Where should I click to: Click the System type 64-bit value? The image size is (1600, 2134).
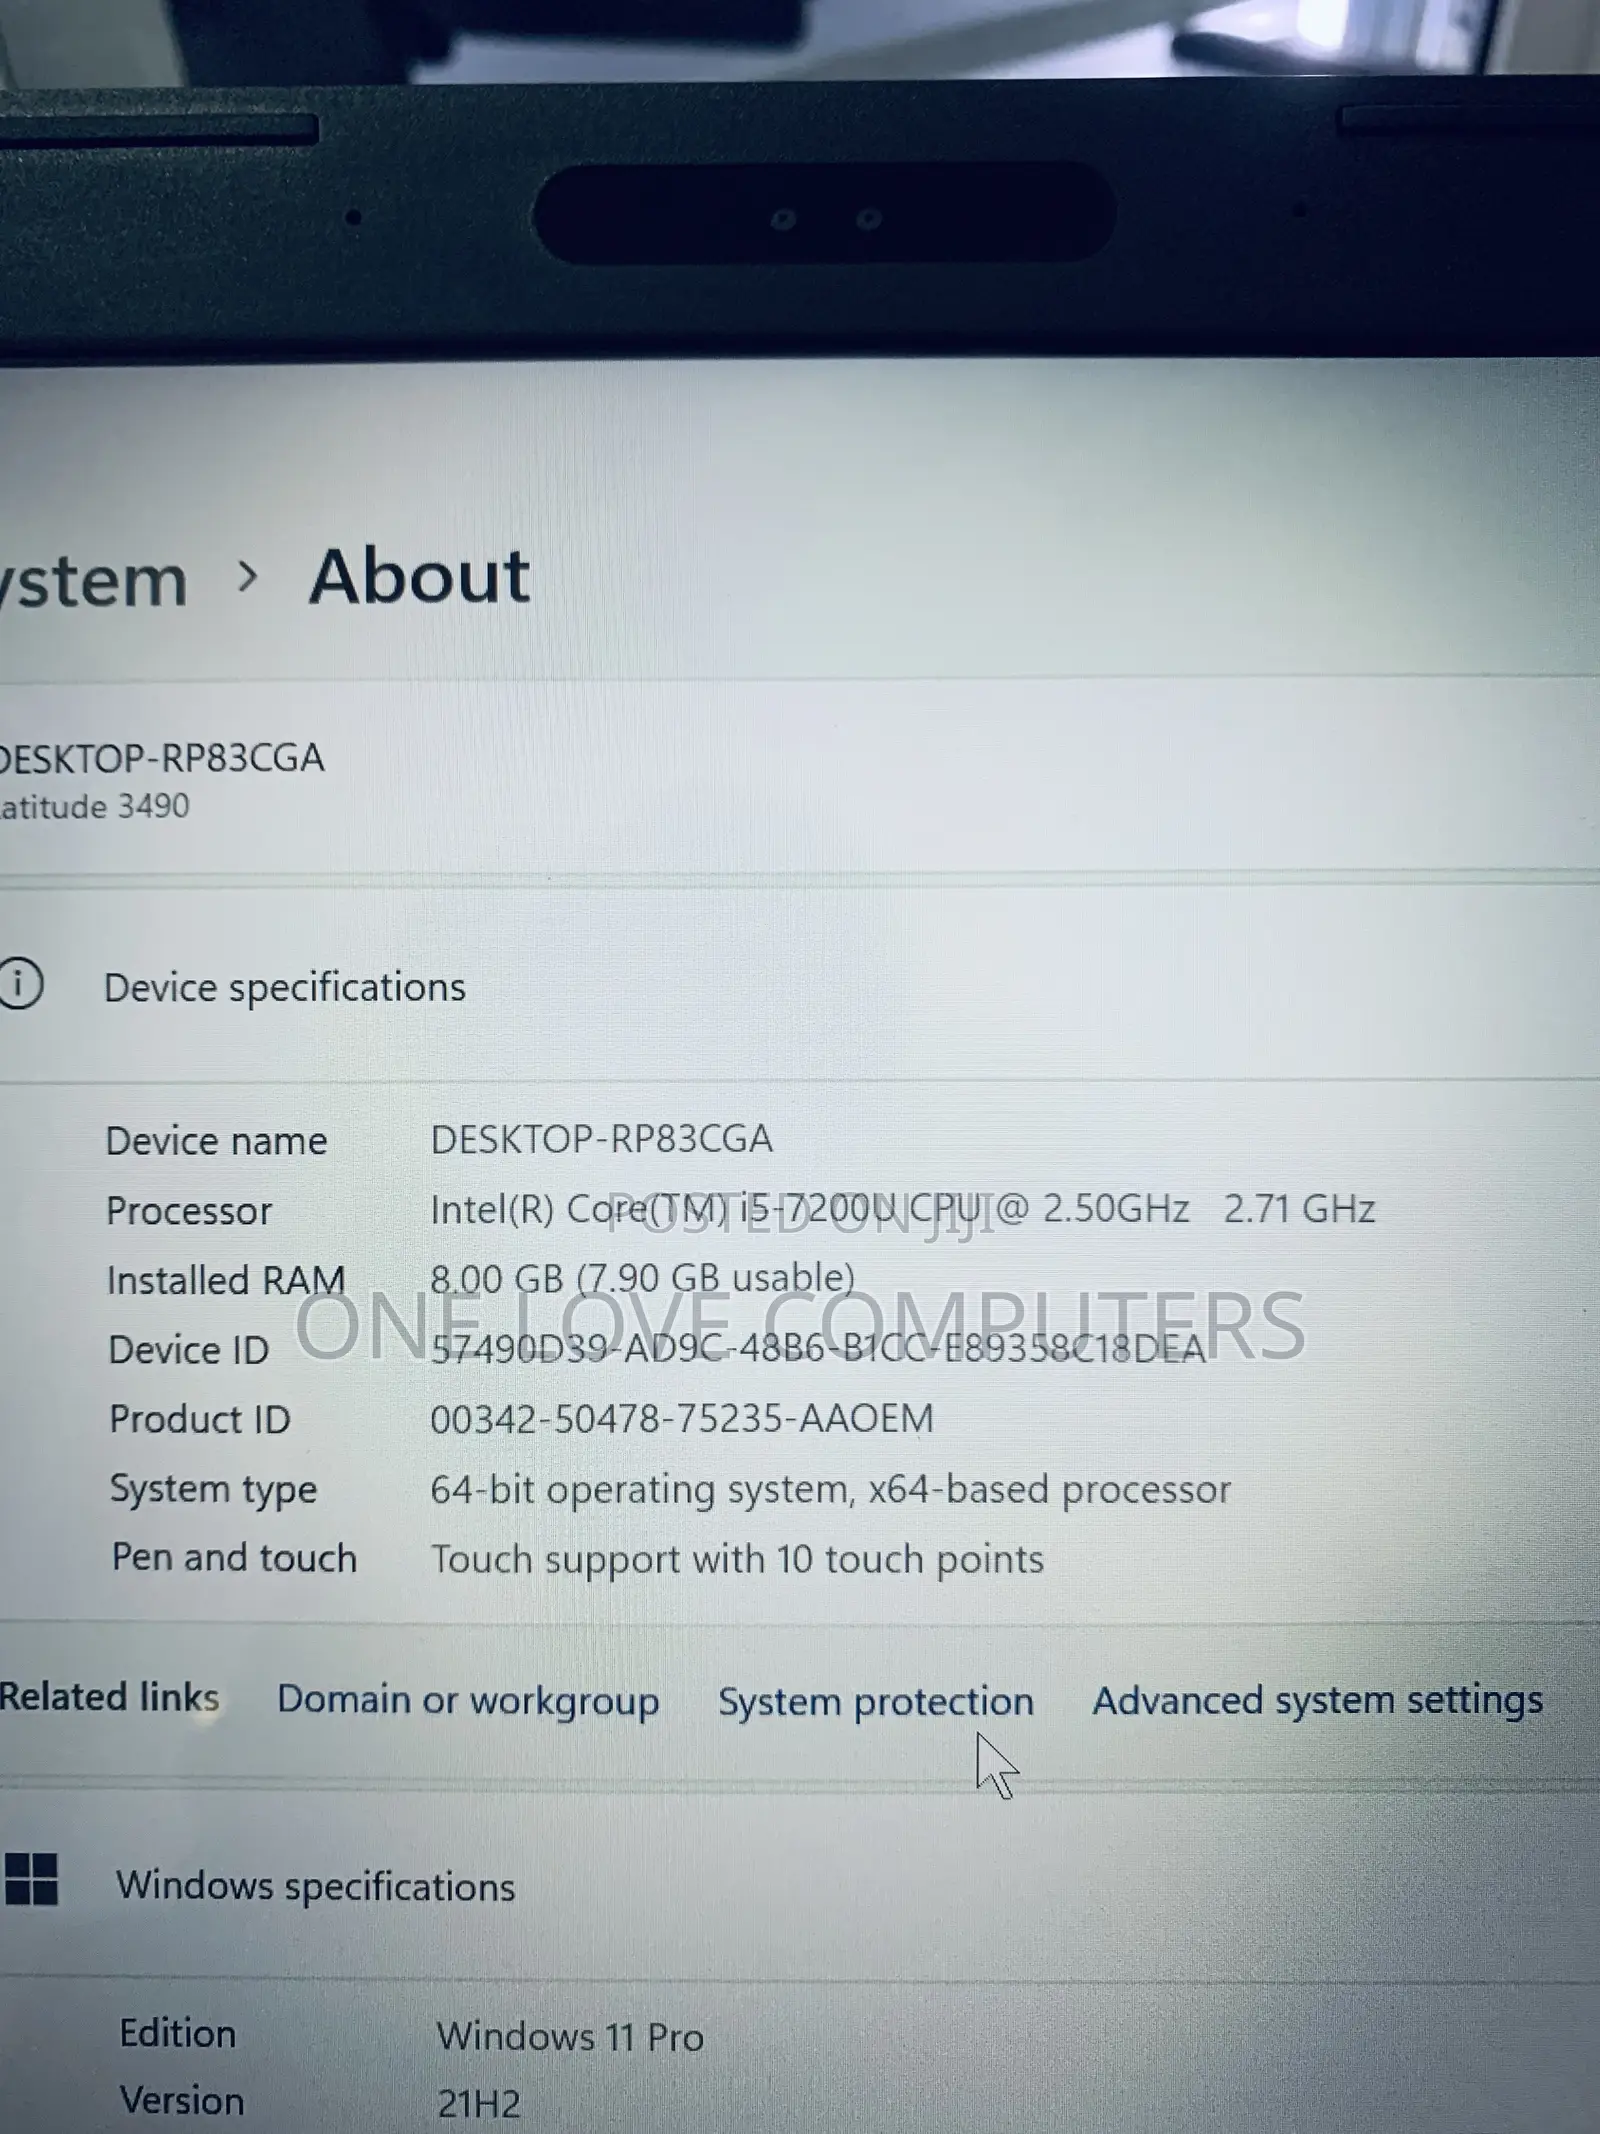[830, 1490]
